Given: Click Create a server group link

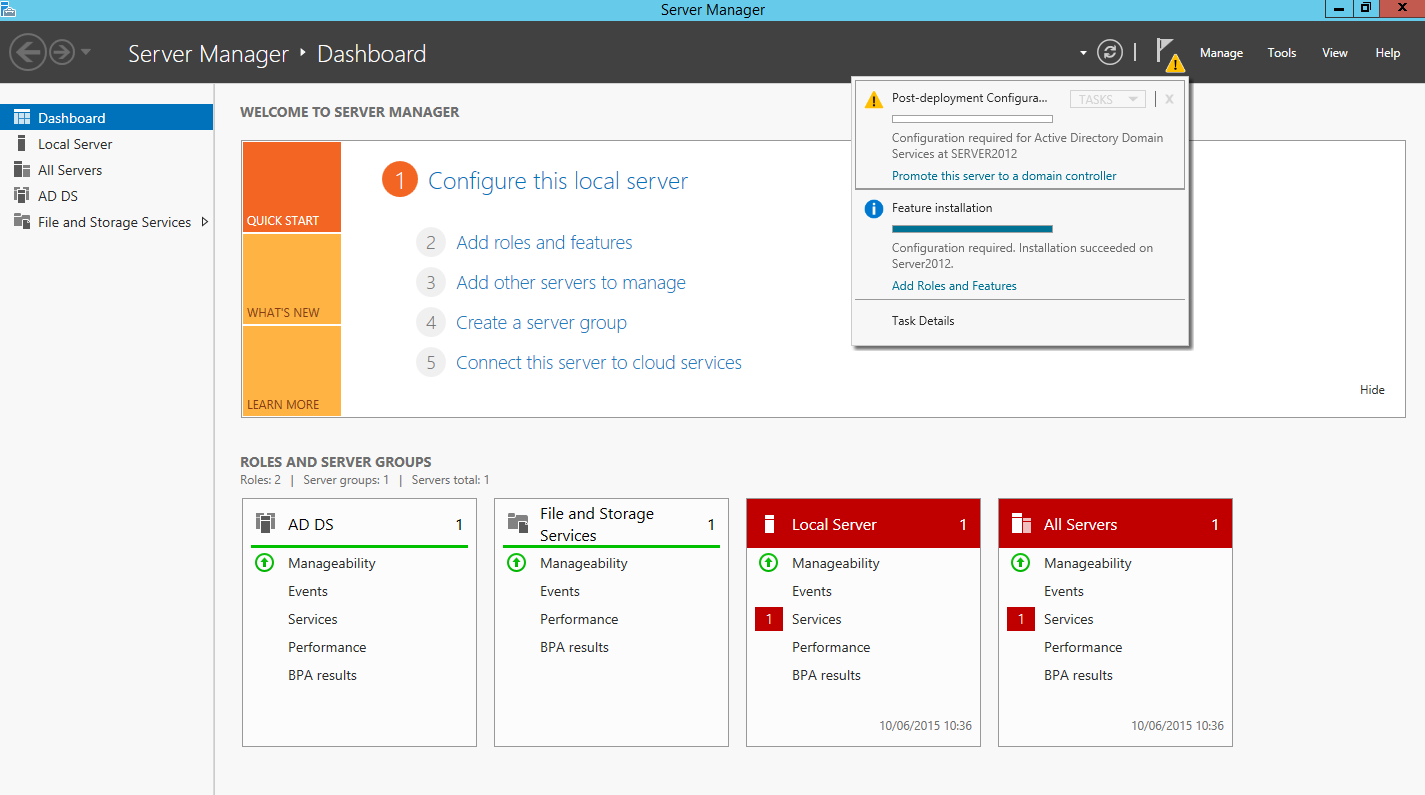Looking at the screenshot, I should 541,323.
